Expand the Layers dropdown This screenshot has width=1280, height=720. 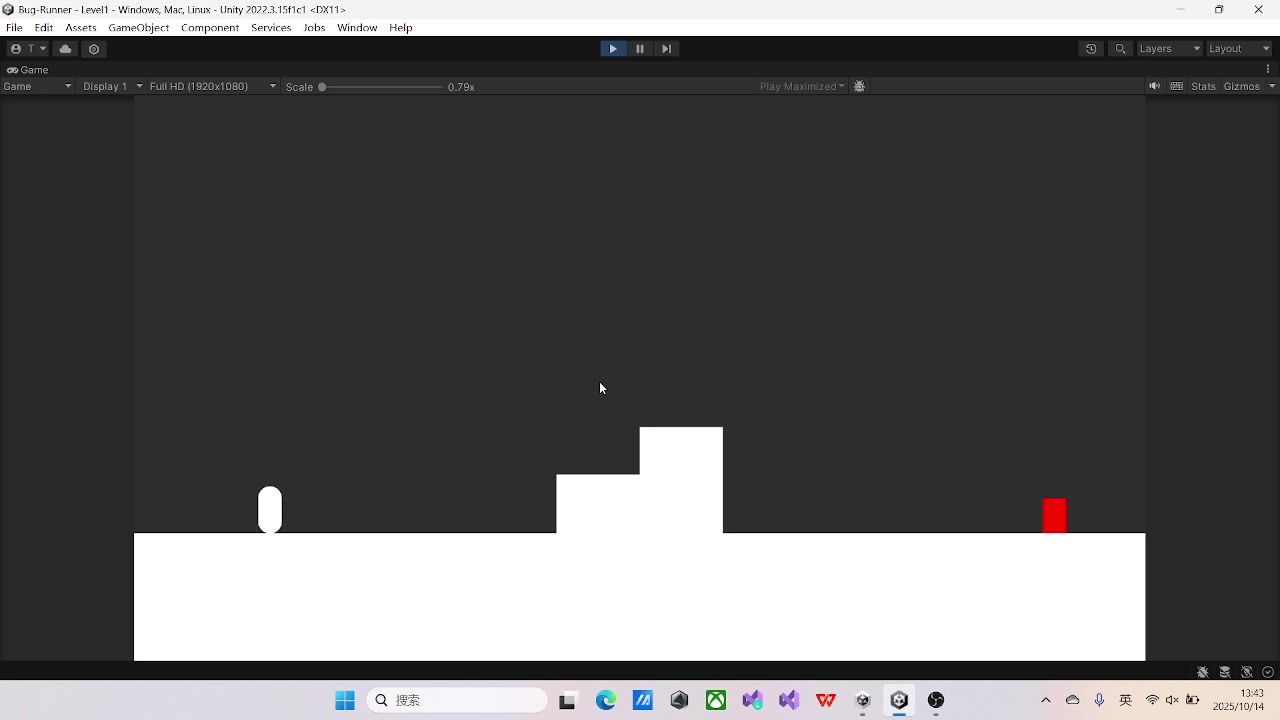click(x=1169, y=49)
